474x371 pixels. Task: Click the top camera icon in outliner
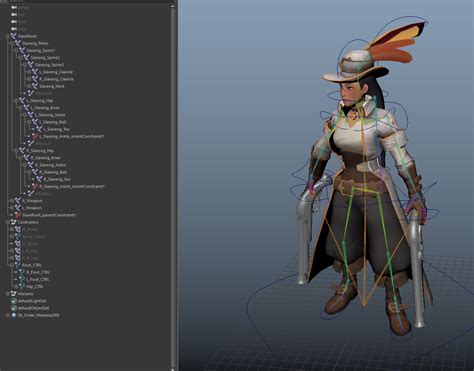[x=14, y=15]
